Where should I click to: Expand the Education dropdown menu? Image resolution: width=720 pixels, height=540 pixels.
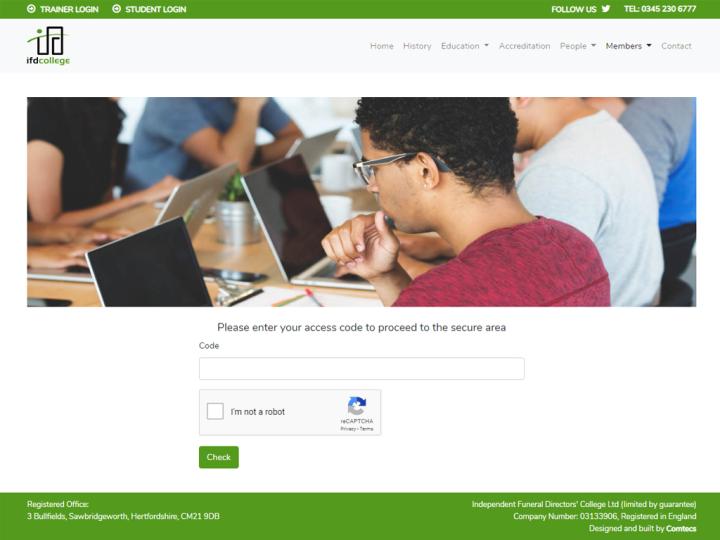point(465,46)
